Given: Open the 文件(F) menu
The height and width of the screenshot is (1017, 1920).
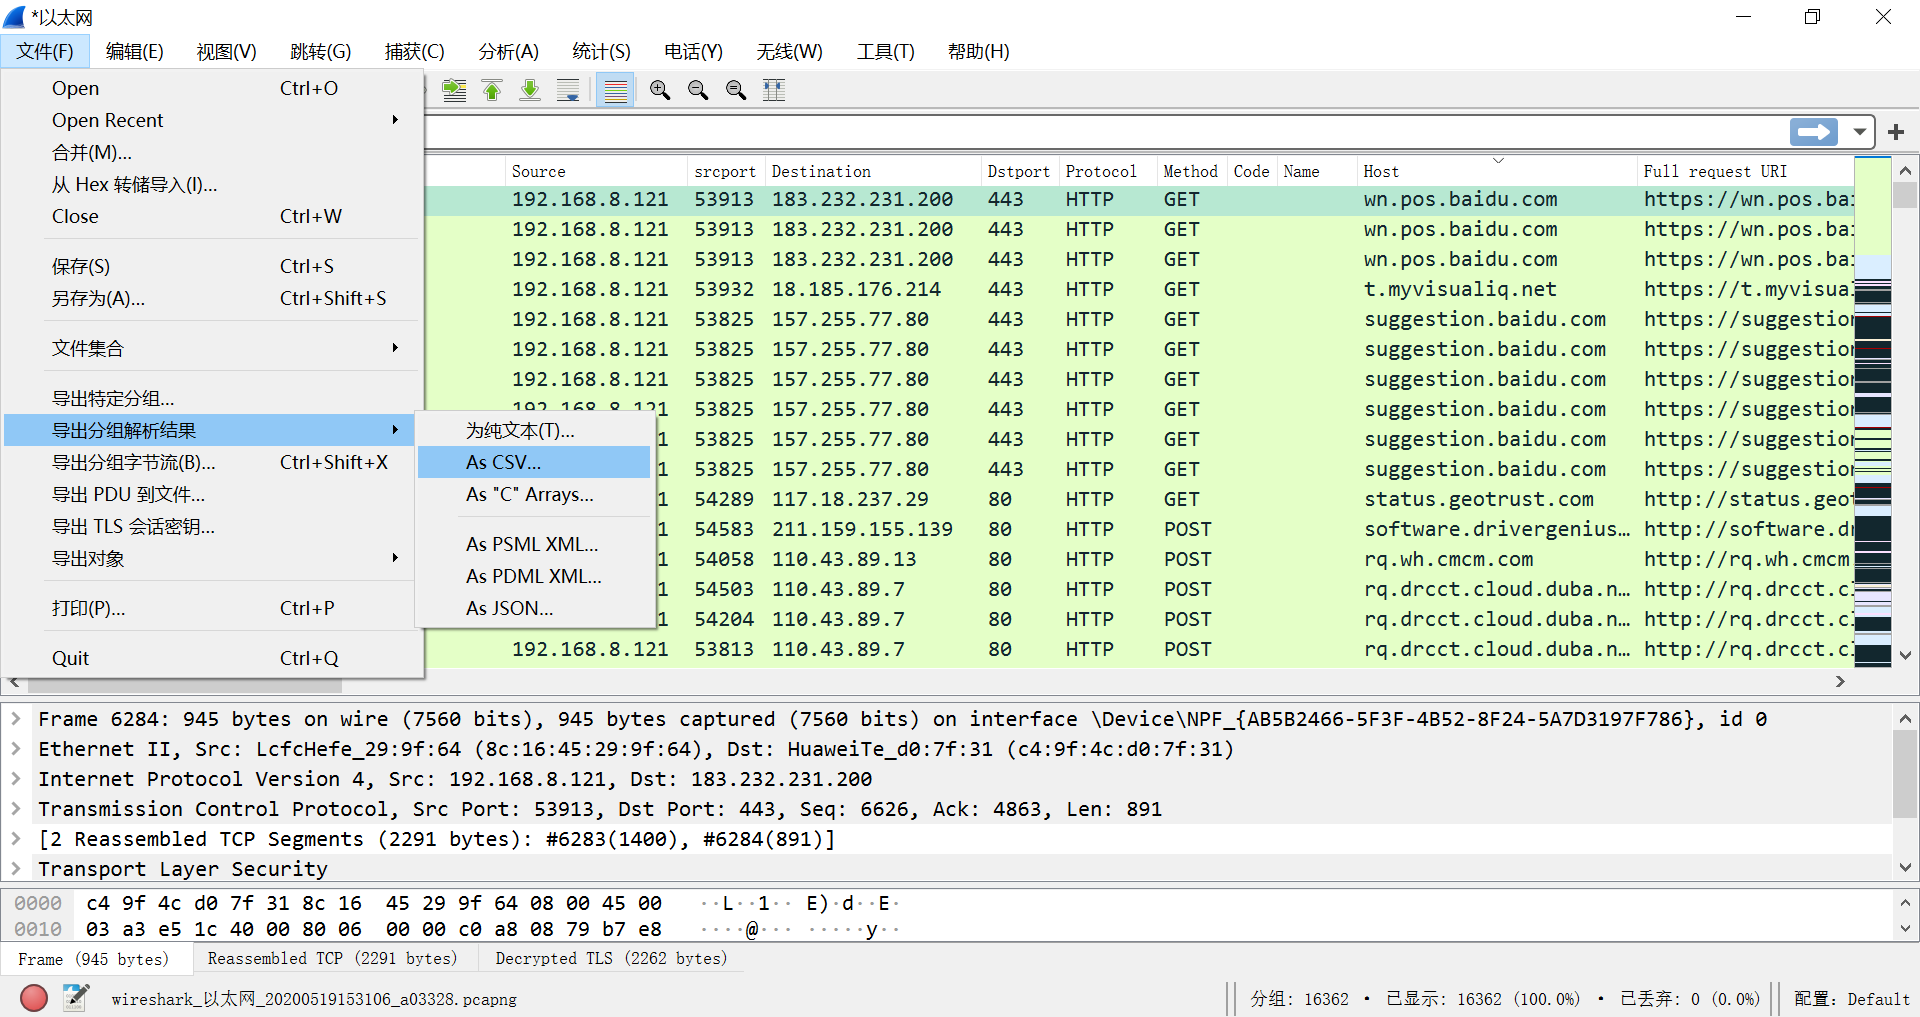Looking at the screenshot, I should 45,51.
